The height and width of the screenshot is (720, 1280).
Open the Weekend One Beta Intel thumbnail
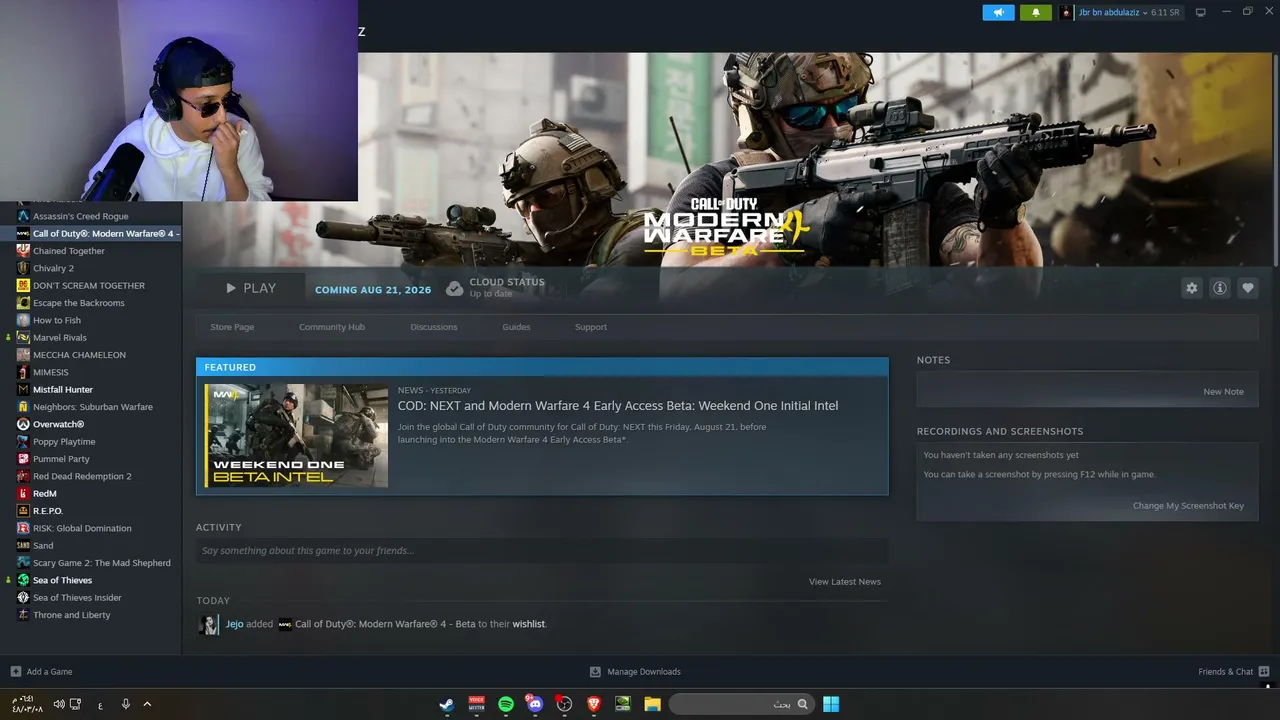(x=296, y=435)
